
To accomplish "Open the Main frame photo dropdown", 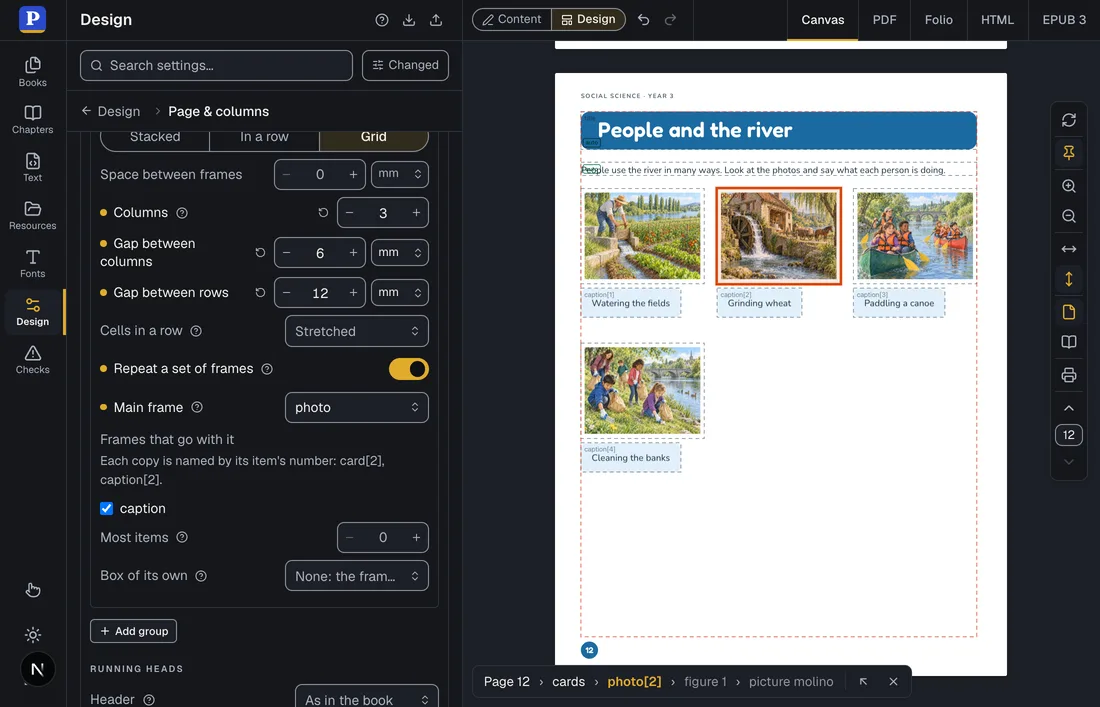I will 357,408.
